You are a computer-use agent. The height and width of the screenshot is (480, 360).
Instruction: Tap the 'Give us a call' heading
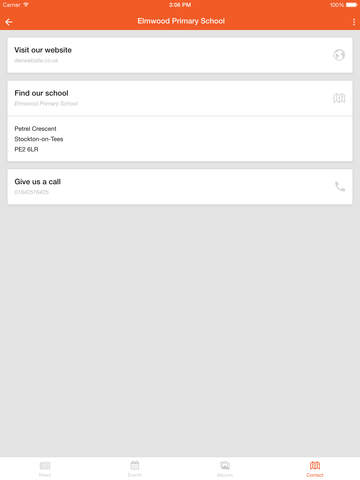coord(37,182)
